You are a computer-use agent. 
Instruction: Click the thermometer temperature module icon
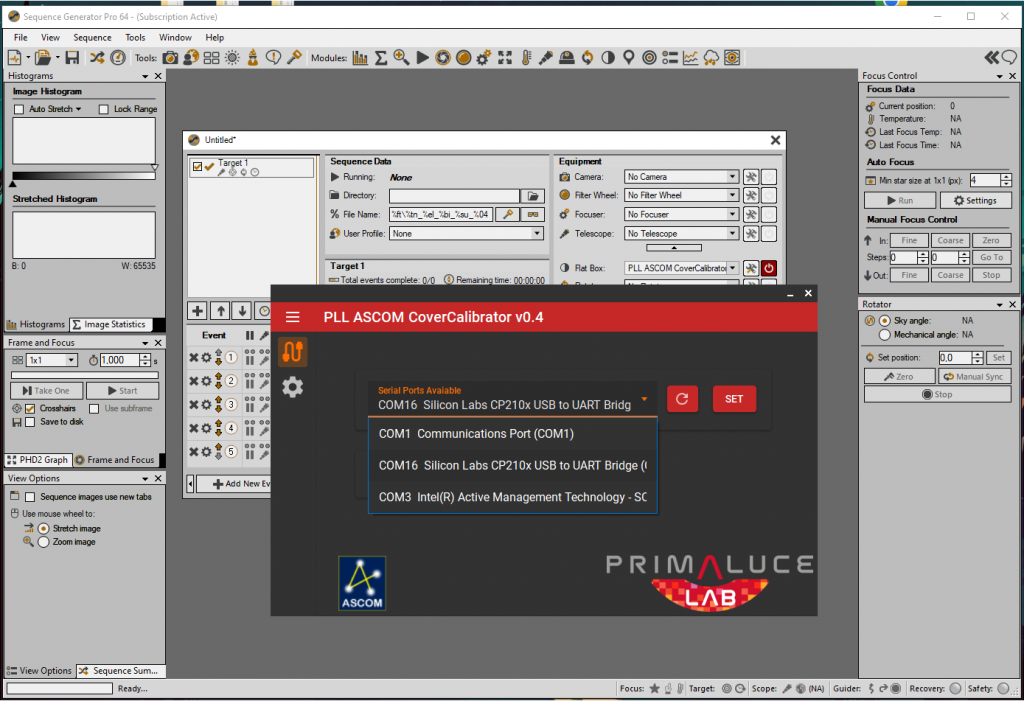click(x=525, y=57)
